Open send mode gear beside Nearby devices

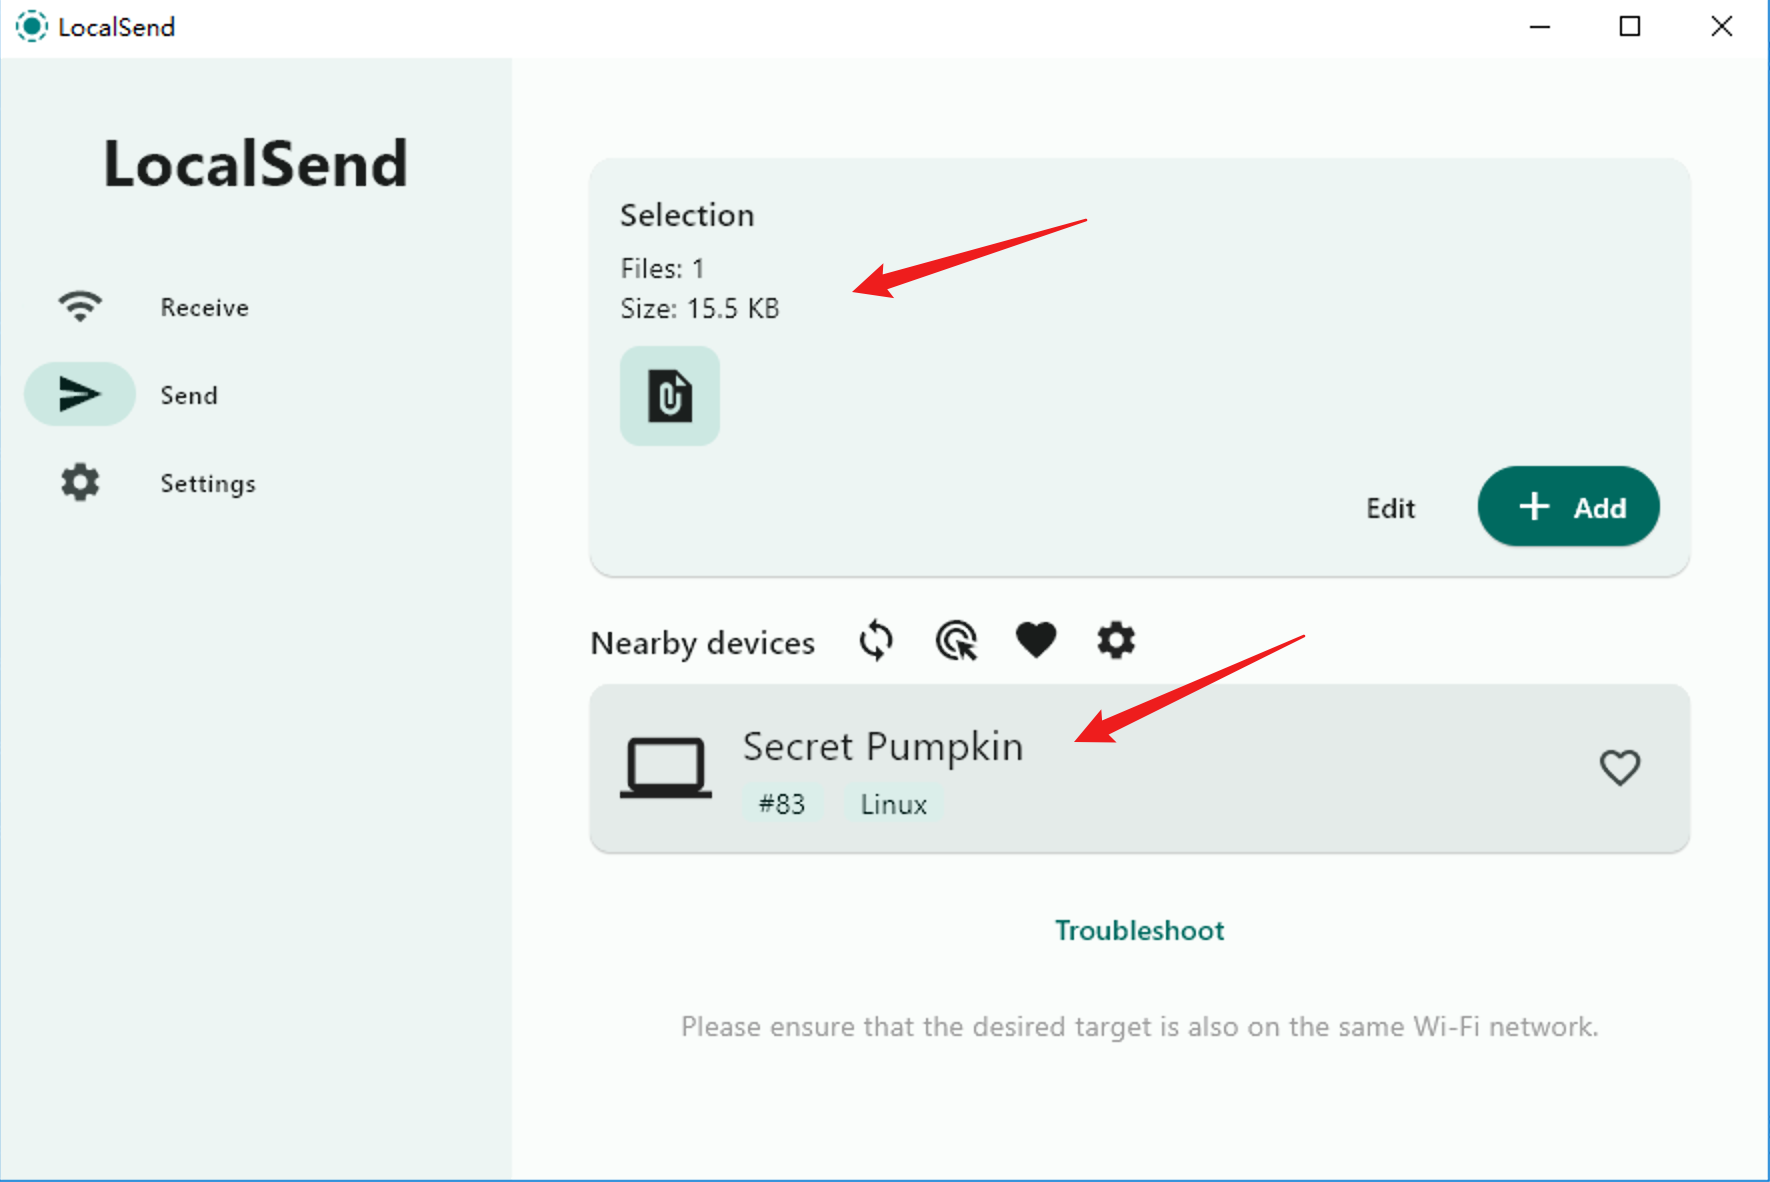coord(1116,640)
